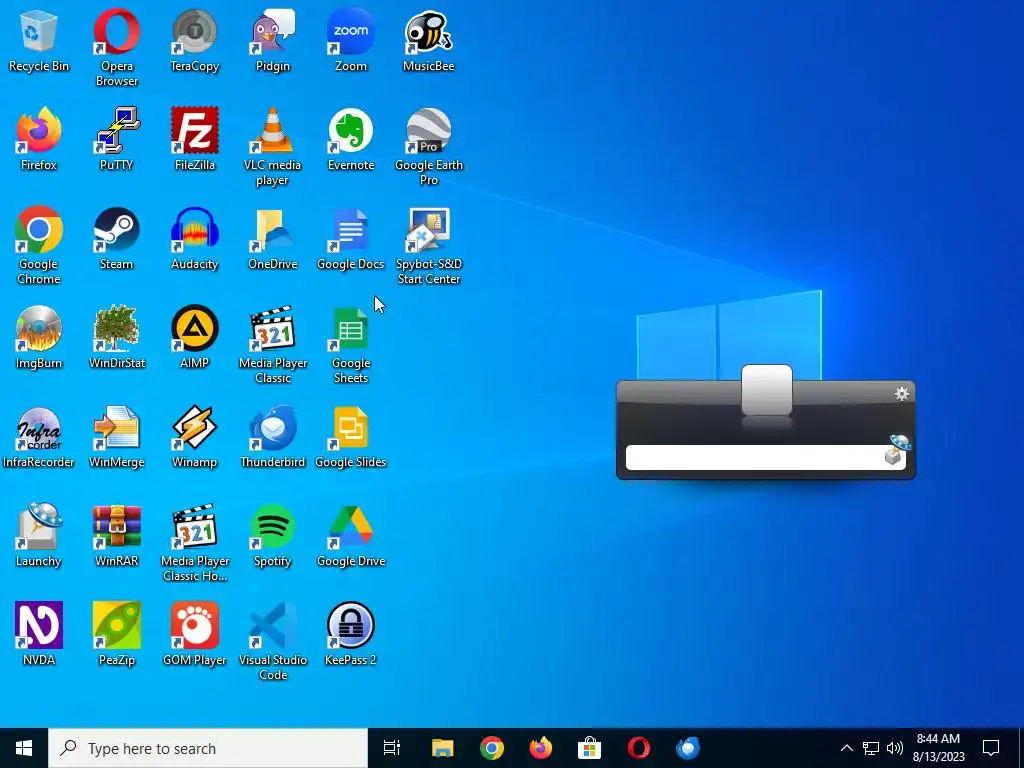Select the WinDirStat desktop shortcut
This screenshot has height=768, width=1024.
116,338
